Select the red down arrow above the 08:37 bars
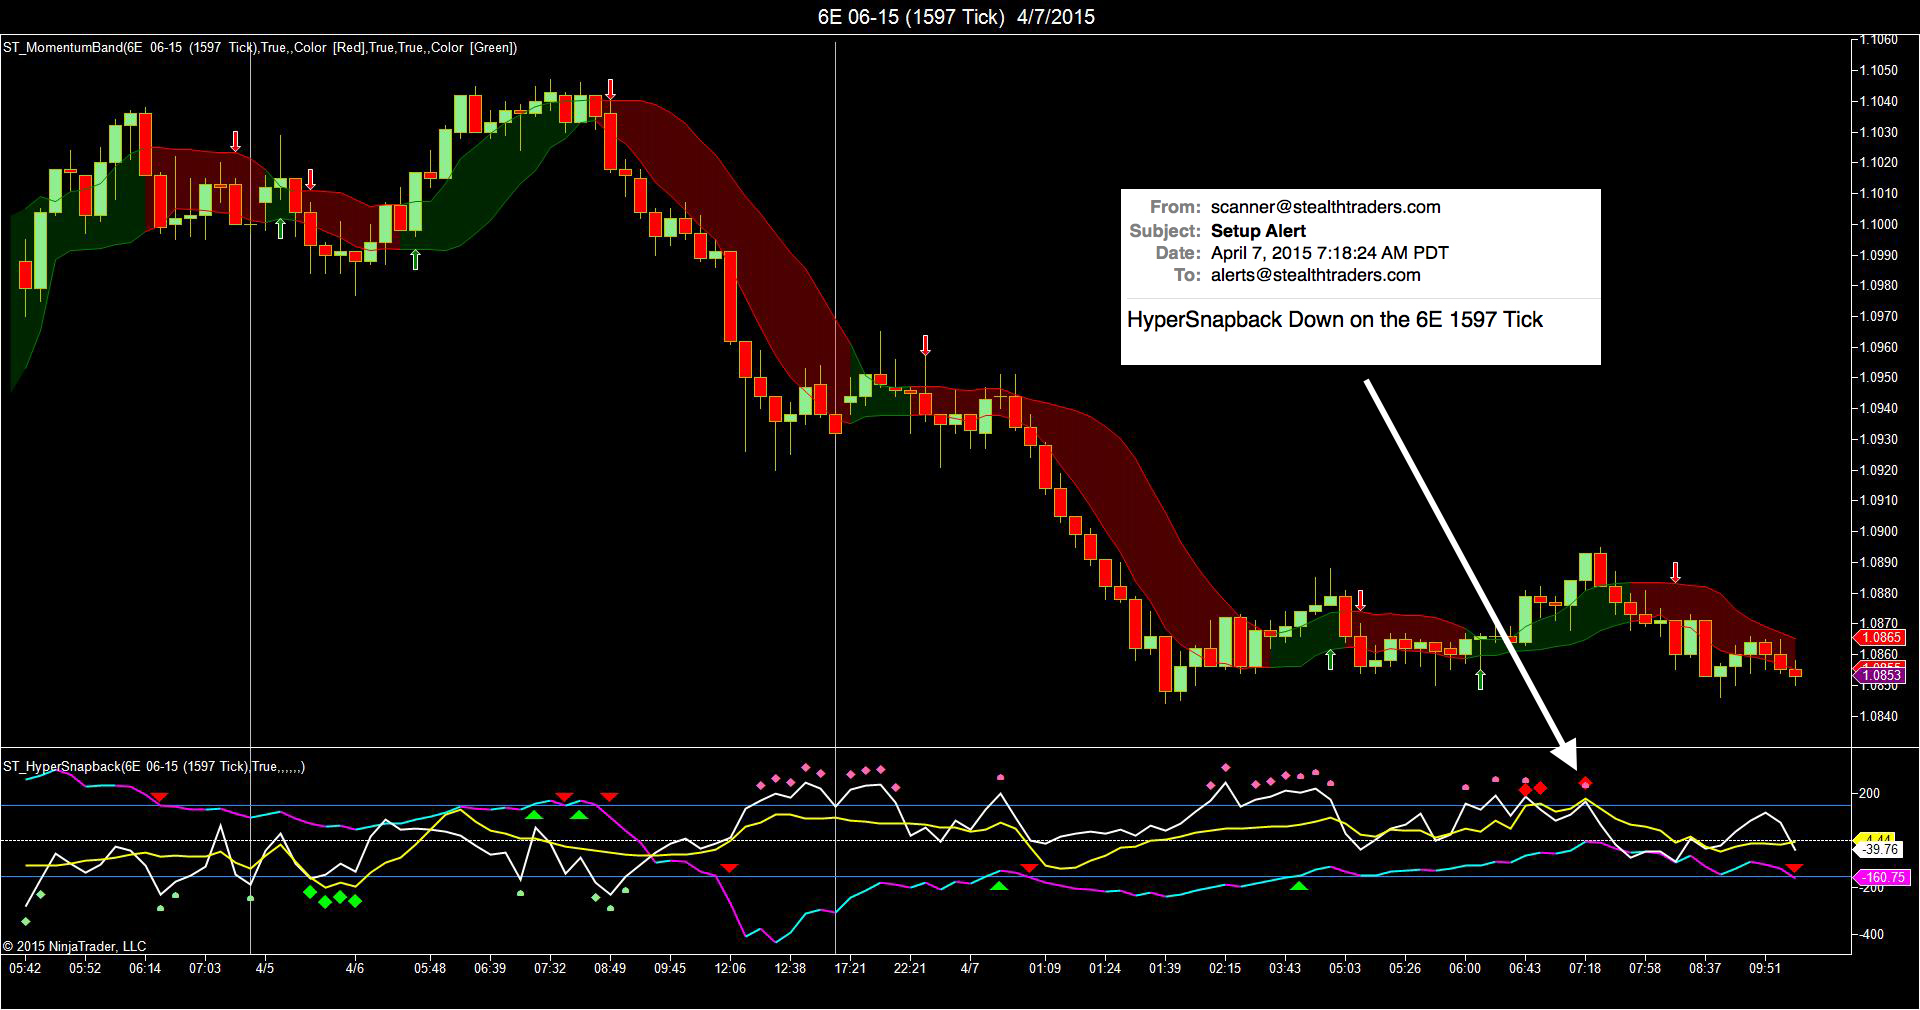The image size is (1920, 1010). tap(1676, 573)
